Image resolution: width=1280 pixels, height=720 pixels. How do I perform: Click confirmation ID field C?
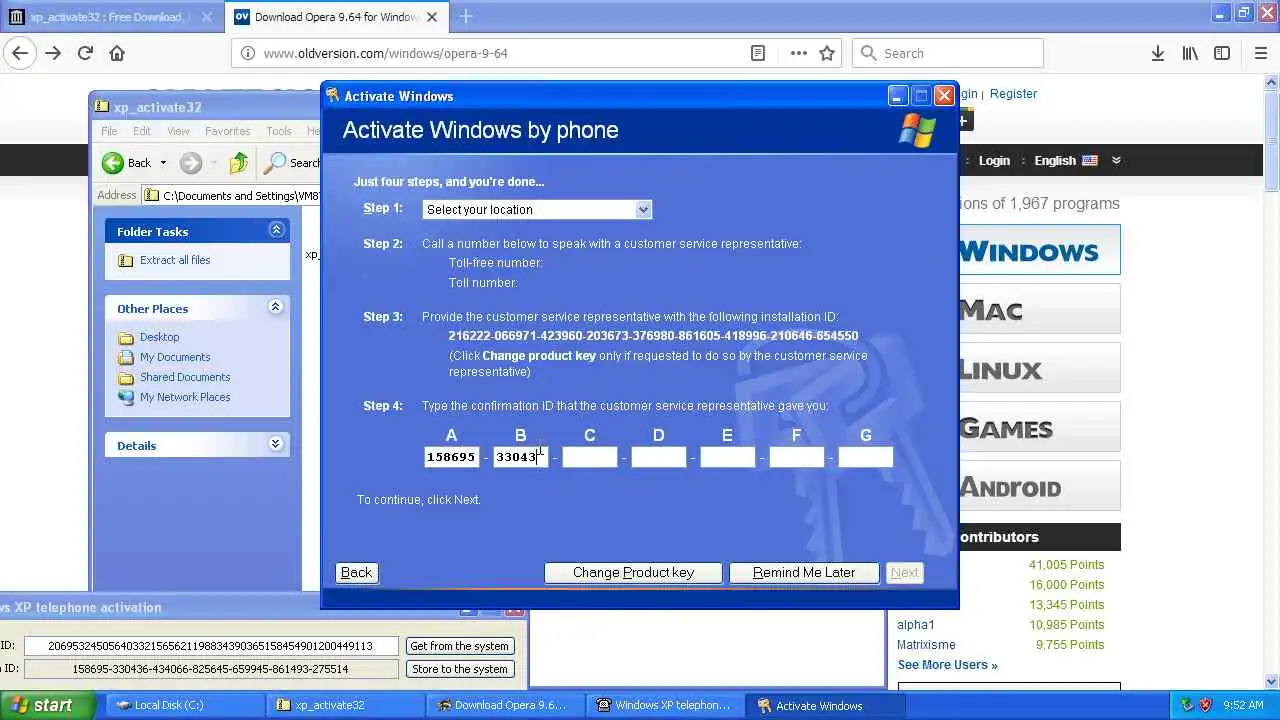coord(589,457)
